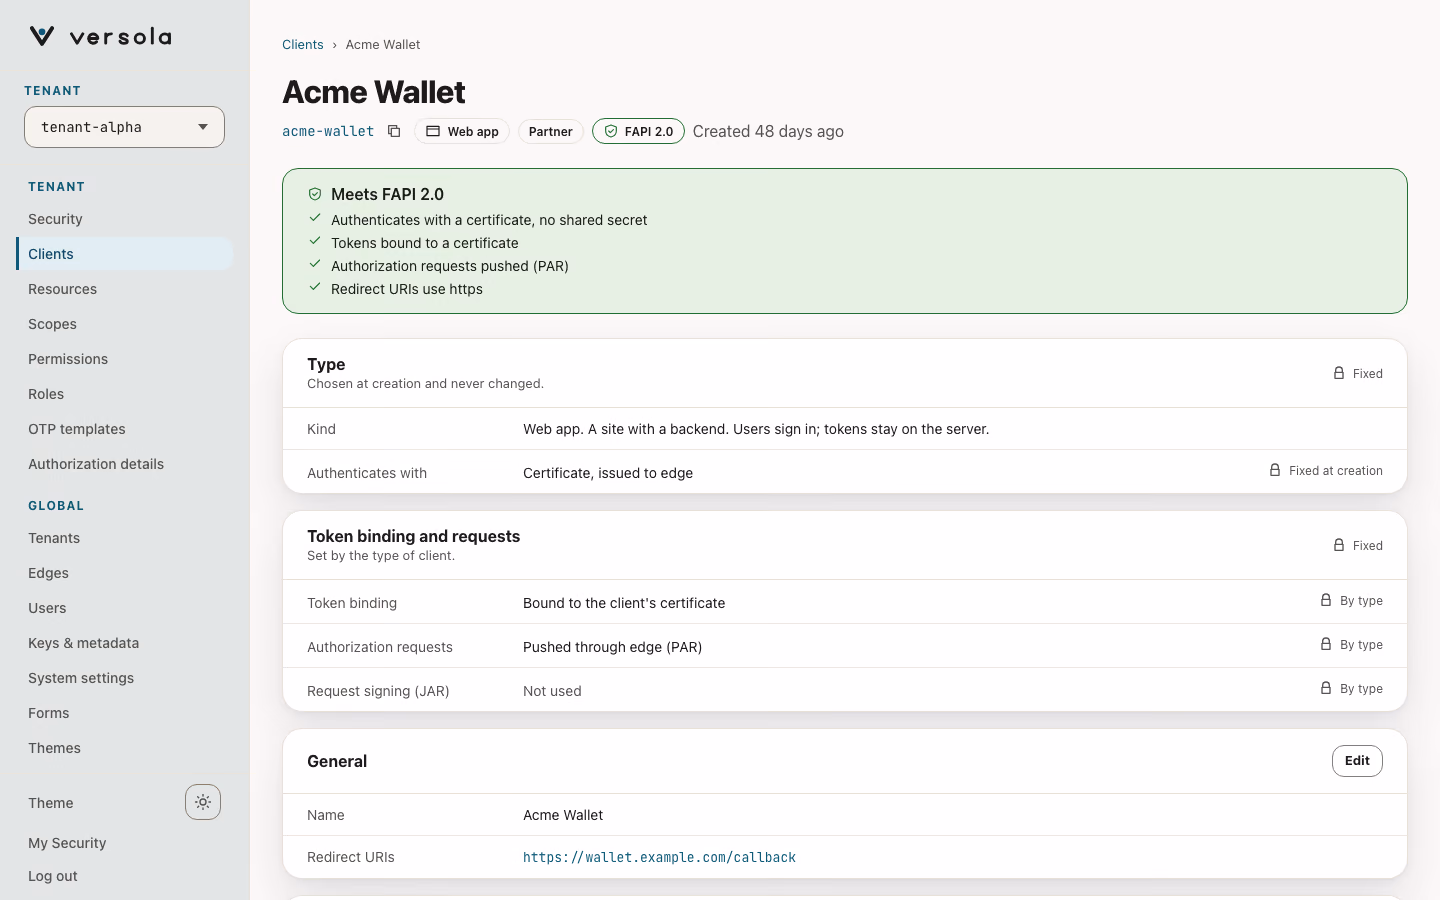Click the Web app type badge

(462, 131)
